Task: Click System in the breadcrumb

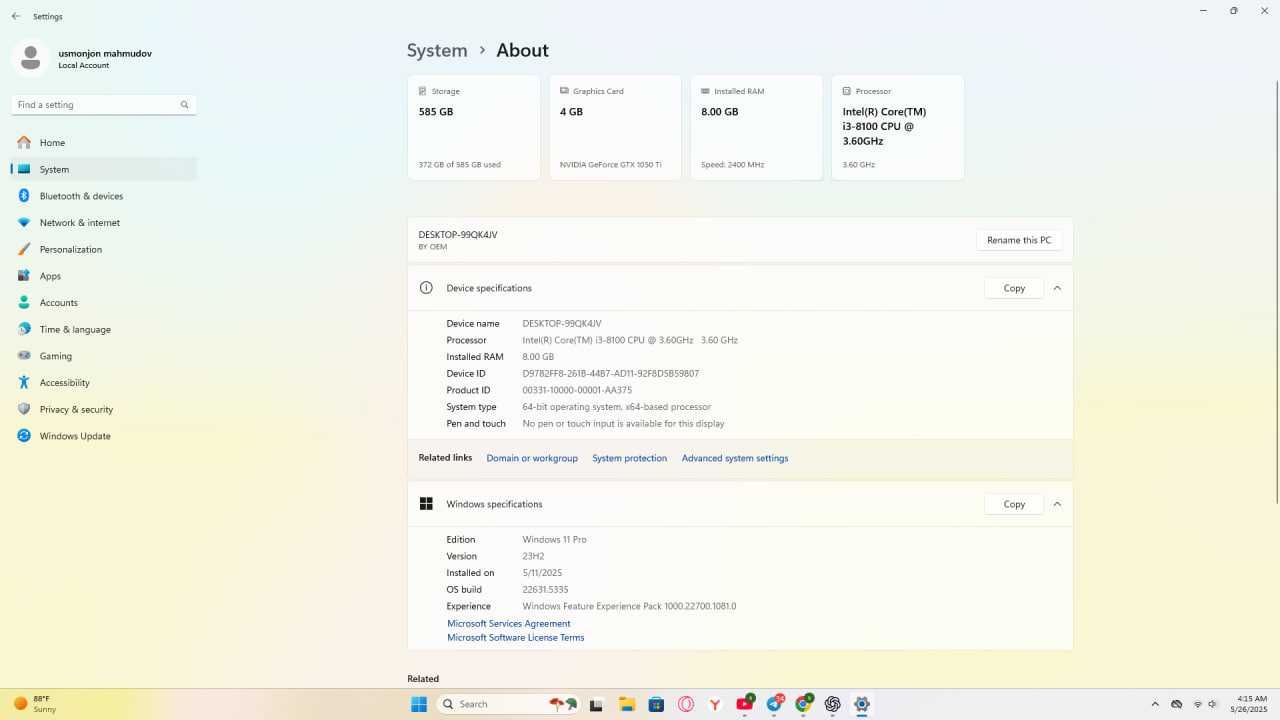Action: (437, 50)
